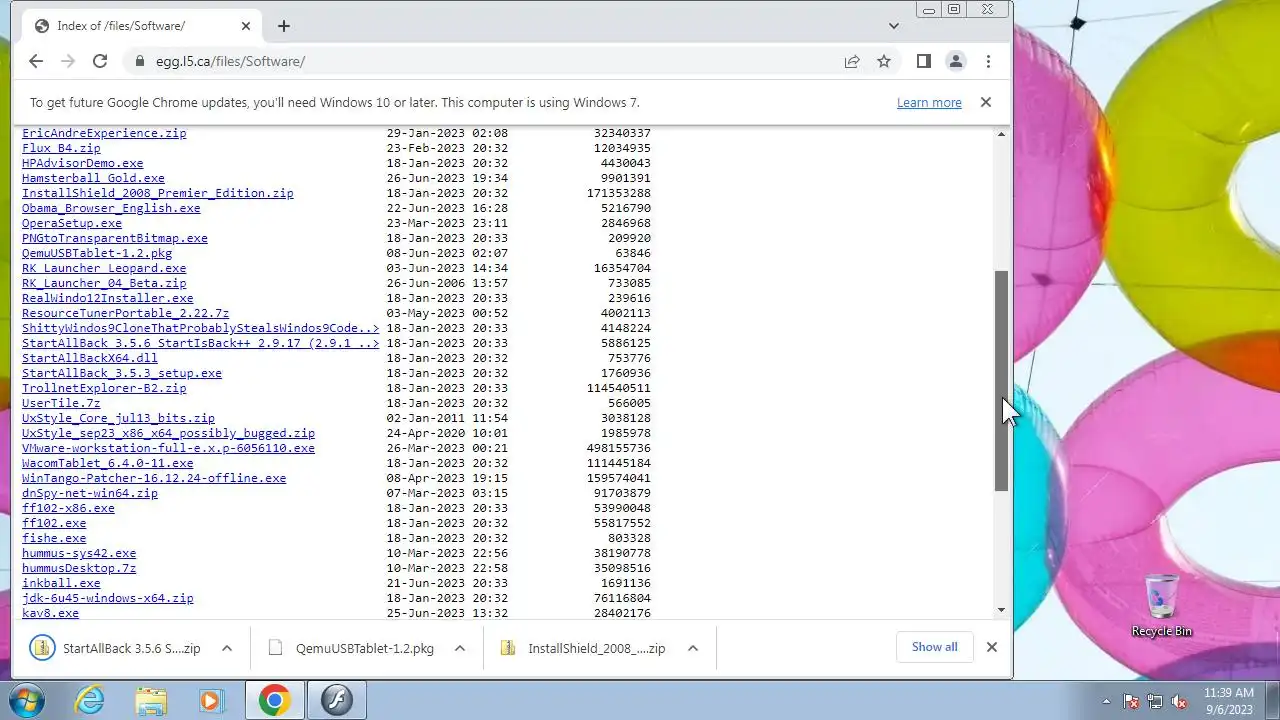Download inkball.exe
This screenshot has height=720, width=1280.
[61, 583]
